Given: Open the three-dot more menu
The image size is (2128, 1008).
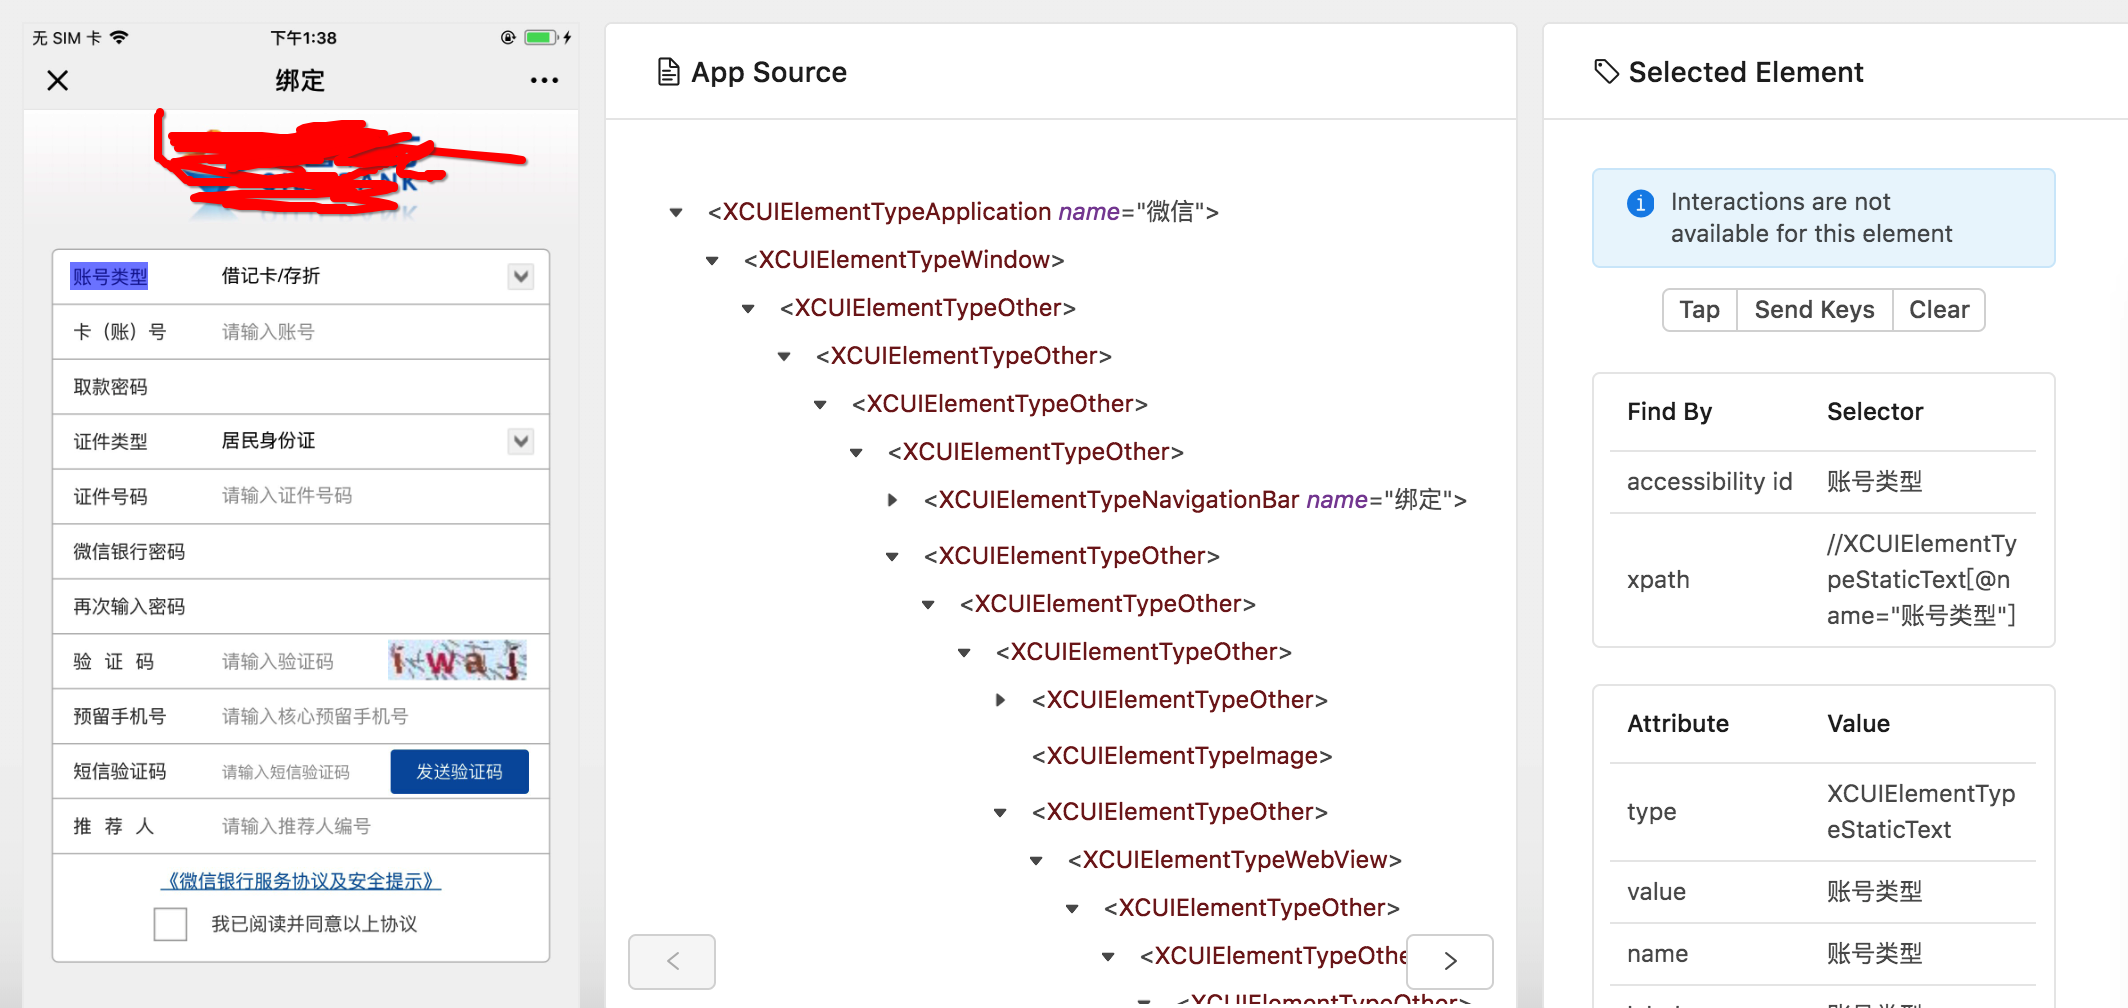Looking at the screenshot, I should pos(544,80).
